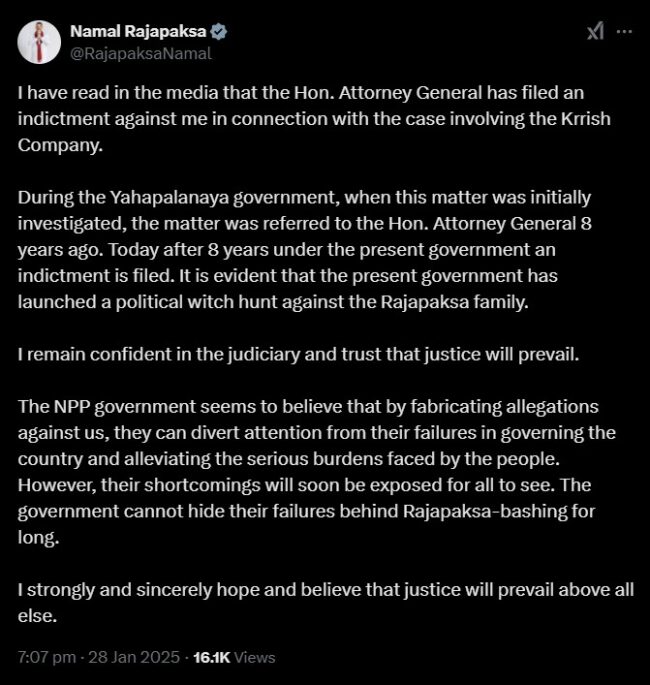Click the paragraph beginning The NPP government
Screen dimensions: 650x685
tap(317, 472)
